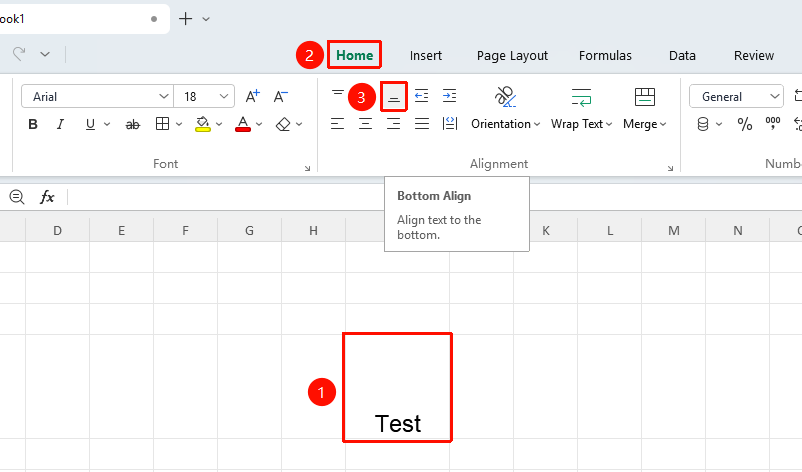This screenshot has width=802, height=472.
Task: Open the new tab dropdown arrow
Action: (206, 19)
